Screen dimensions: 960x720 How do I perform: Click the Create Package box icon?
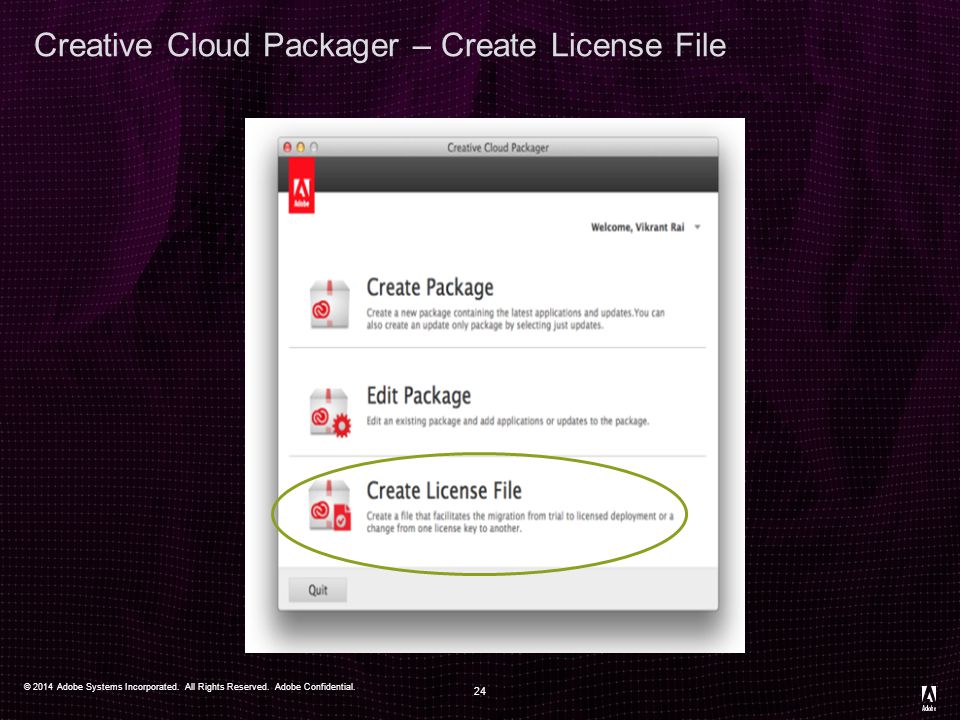point(329,304)
